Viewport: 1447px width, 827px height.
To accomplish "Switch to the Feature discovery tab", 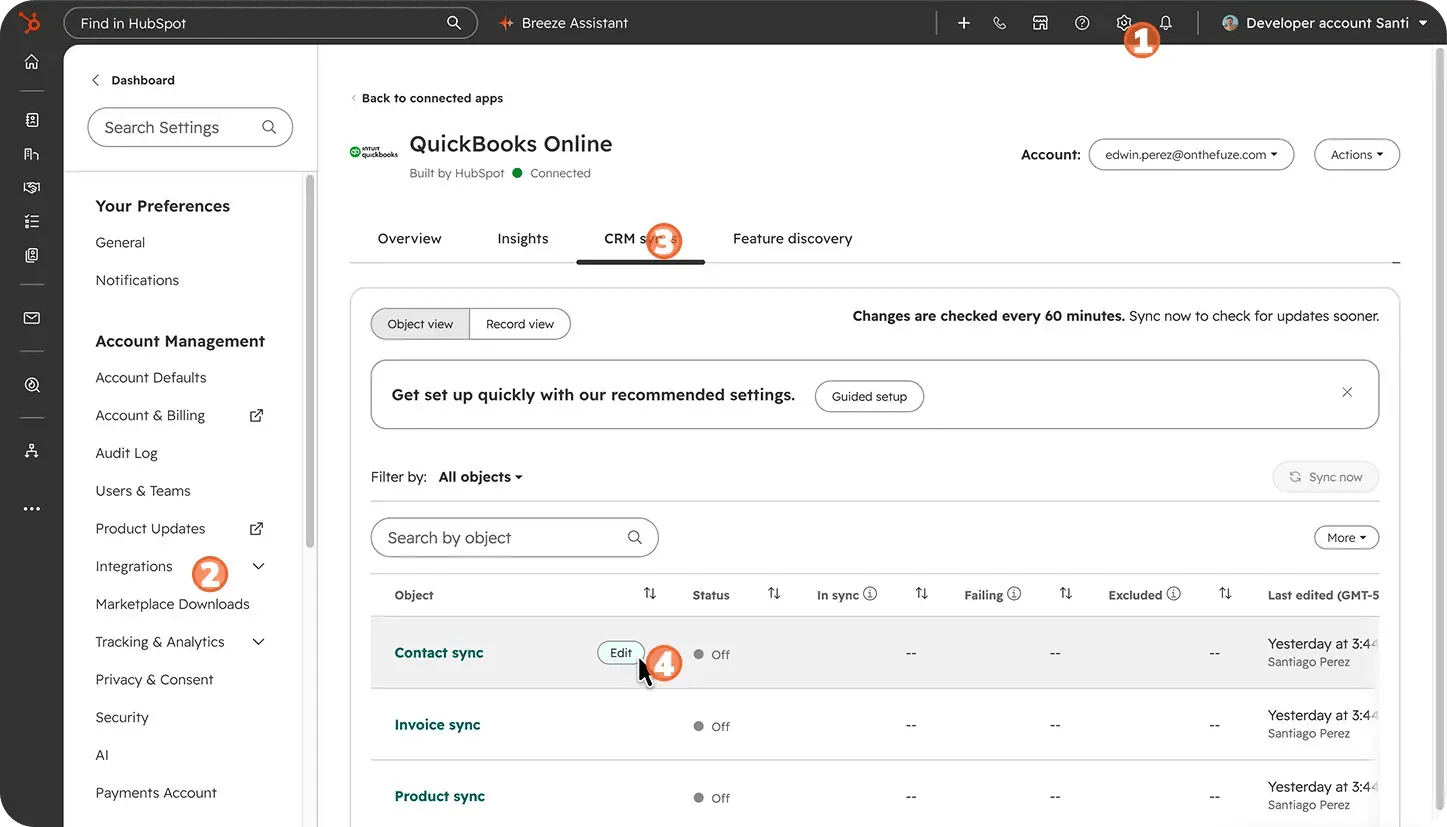I will [793, 239].
